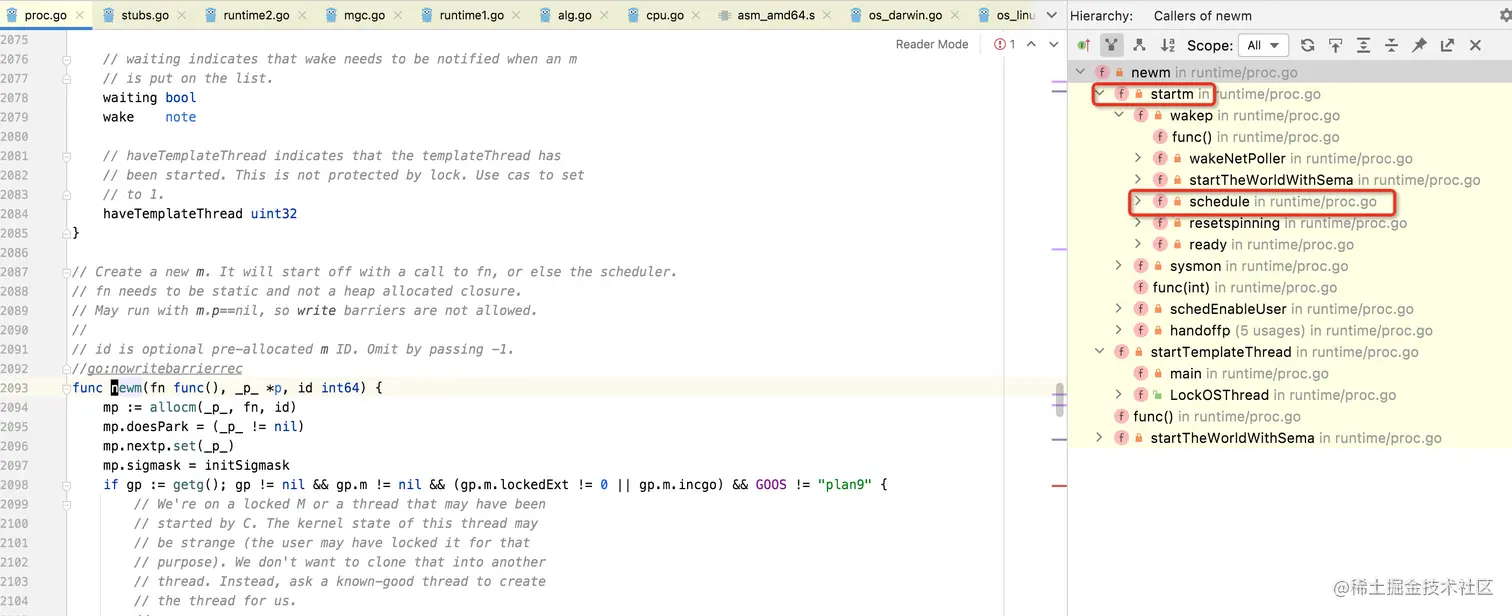Click the editor vertical scrollbar thumb
Screen dimensions: 1512x616
coord(1060,400)
